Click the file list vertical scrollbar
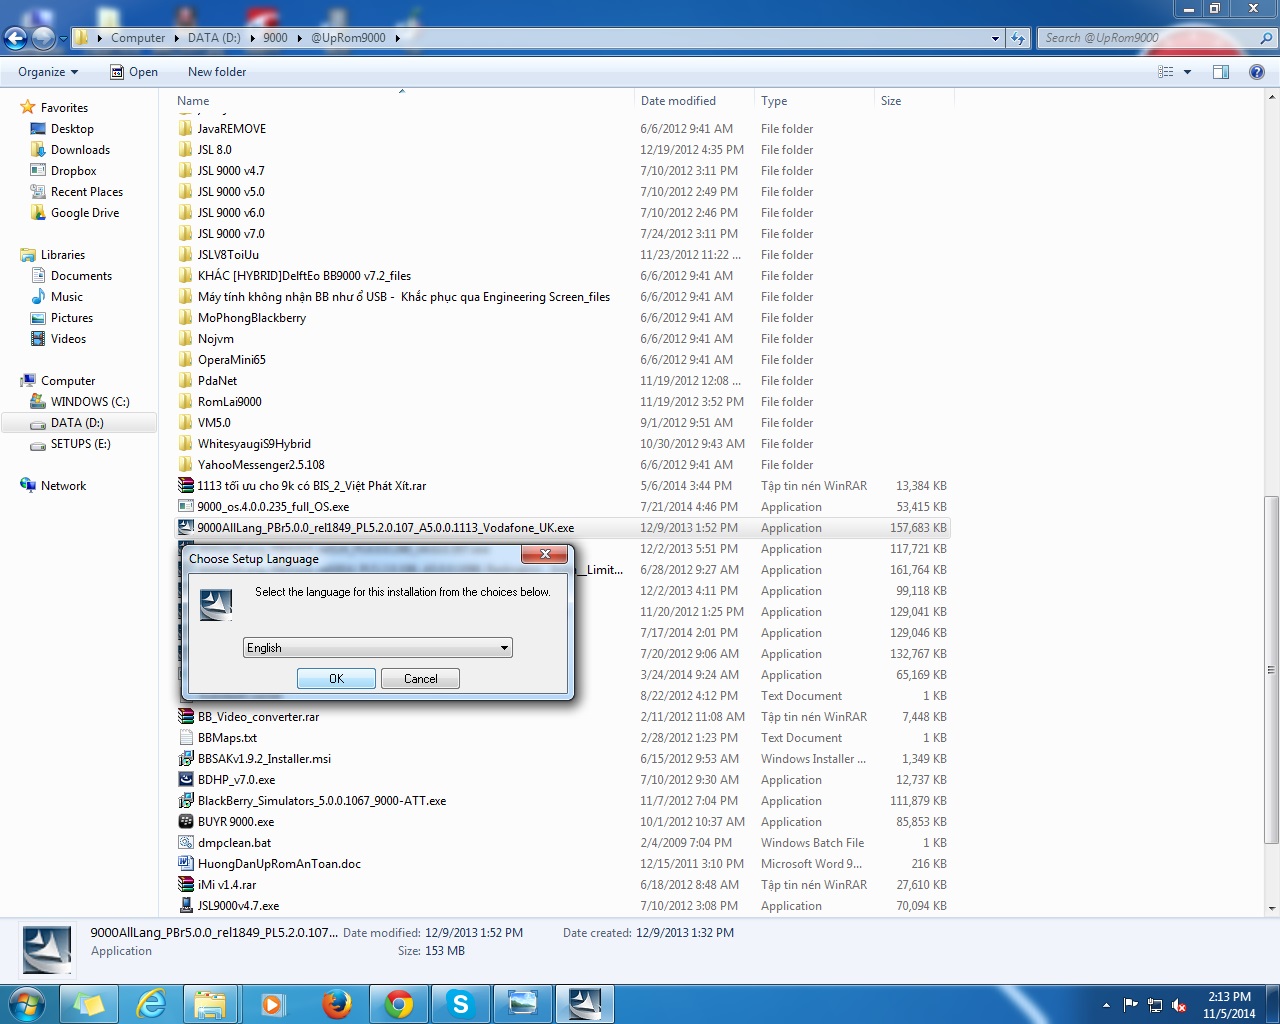1280x1024 pixels. click(x=1271, y=670)
